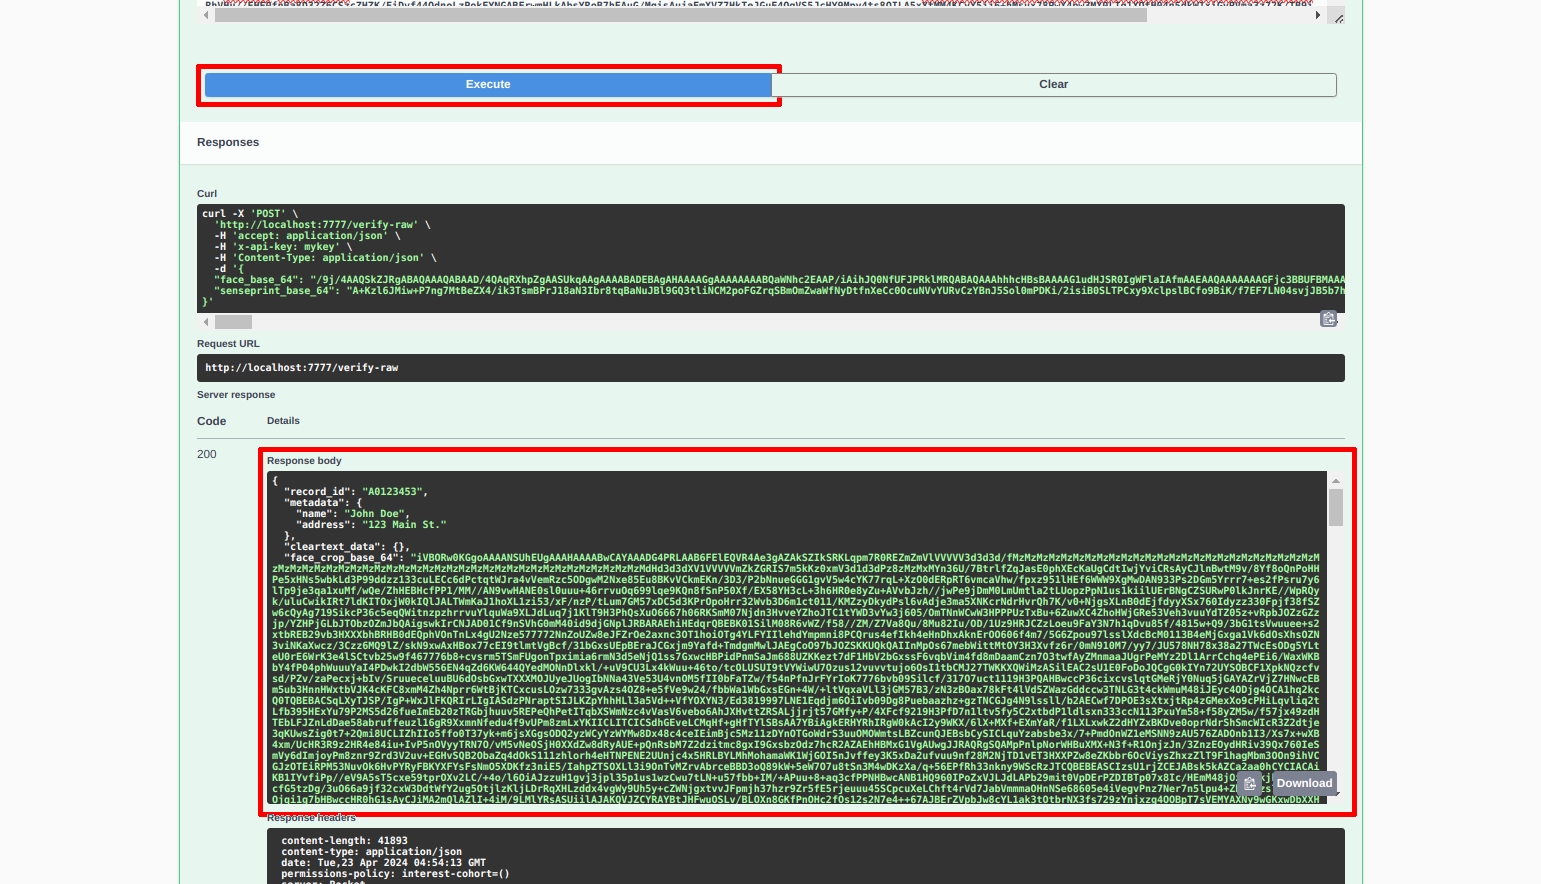Click the blue Execute button
The image size is (1541, 884).
click(488, 85)
